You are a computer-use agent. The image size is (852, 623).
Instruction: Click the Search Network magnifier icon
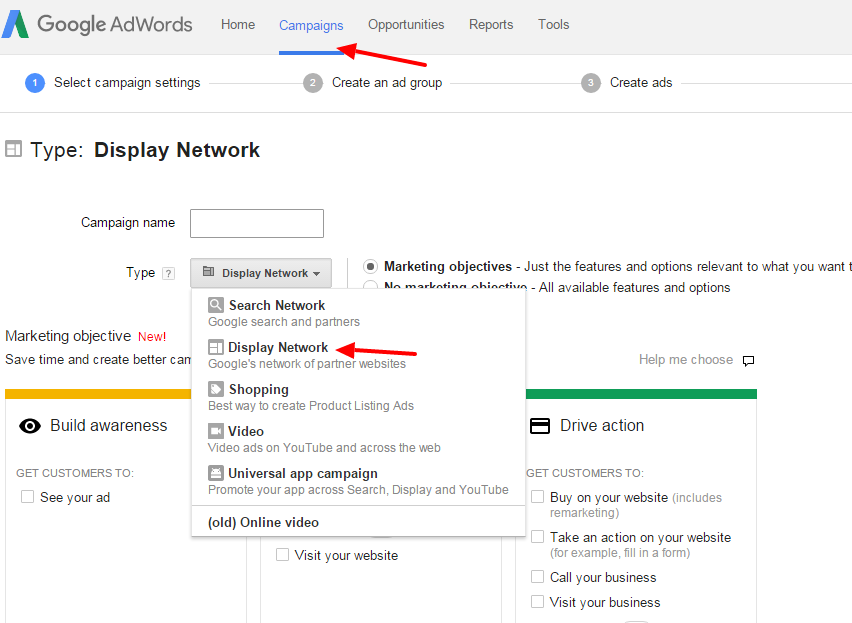click(216, 305)
